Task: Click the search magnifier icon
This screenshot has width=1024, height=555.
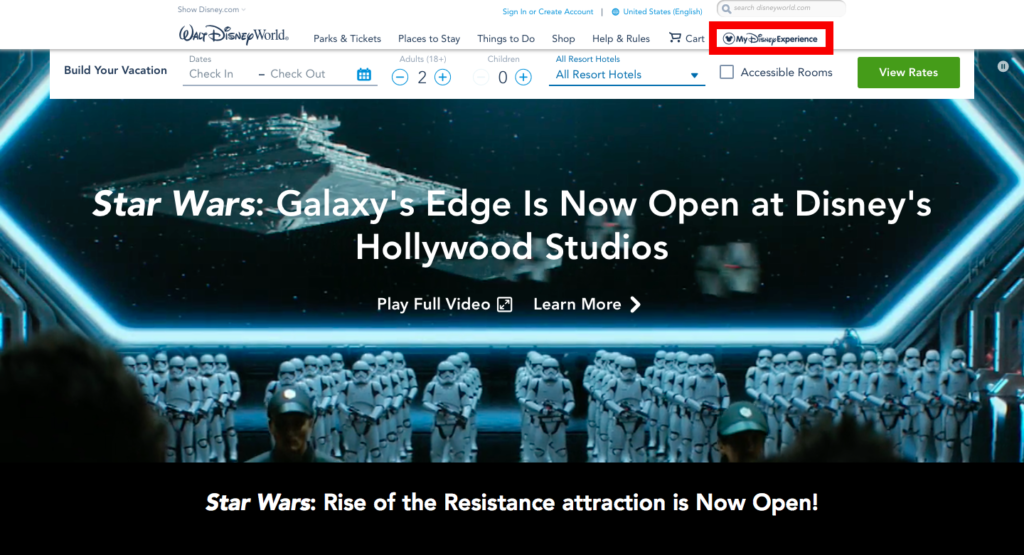Action: tap(727, 8)
